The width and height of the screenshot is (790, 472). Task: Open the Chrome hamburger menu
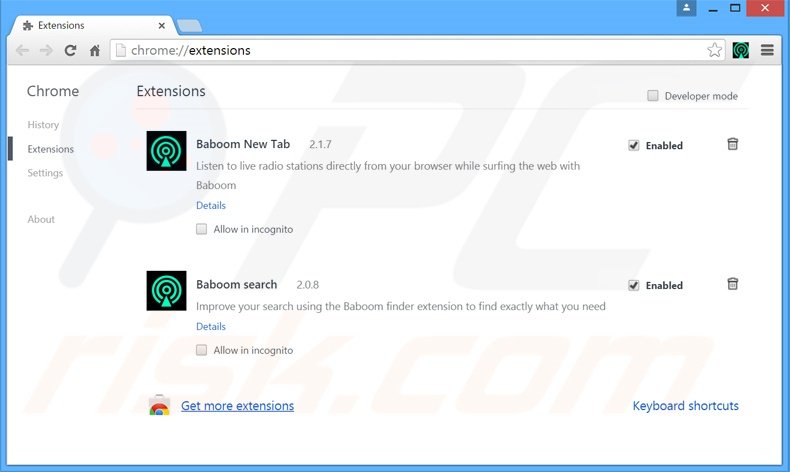[x=767, y=50]
